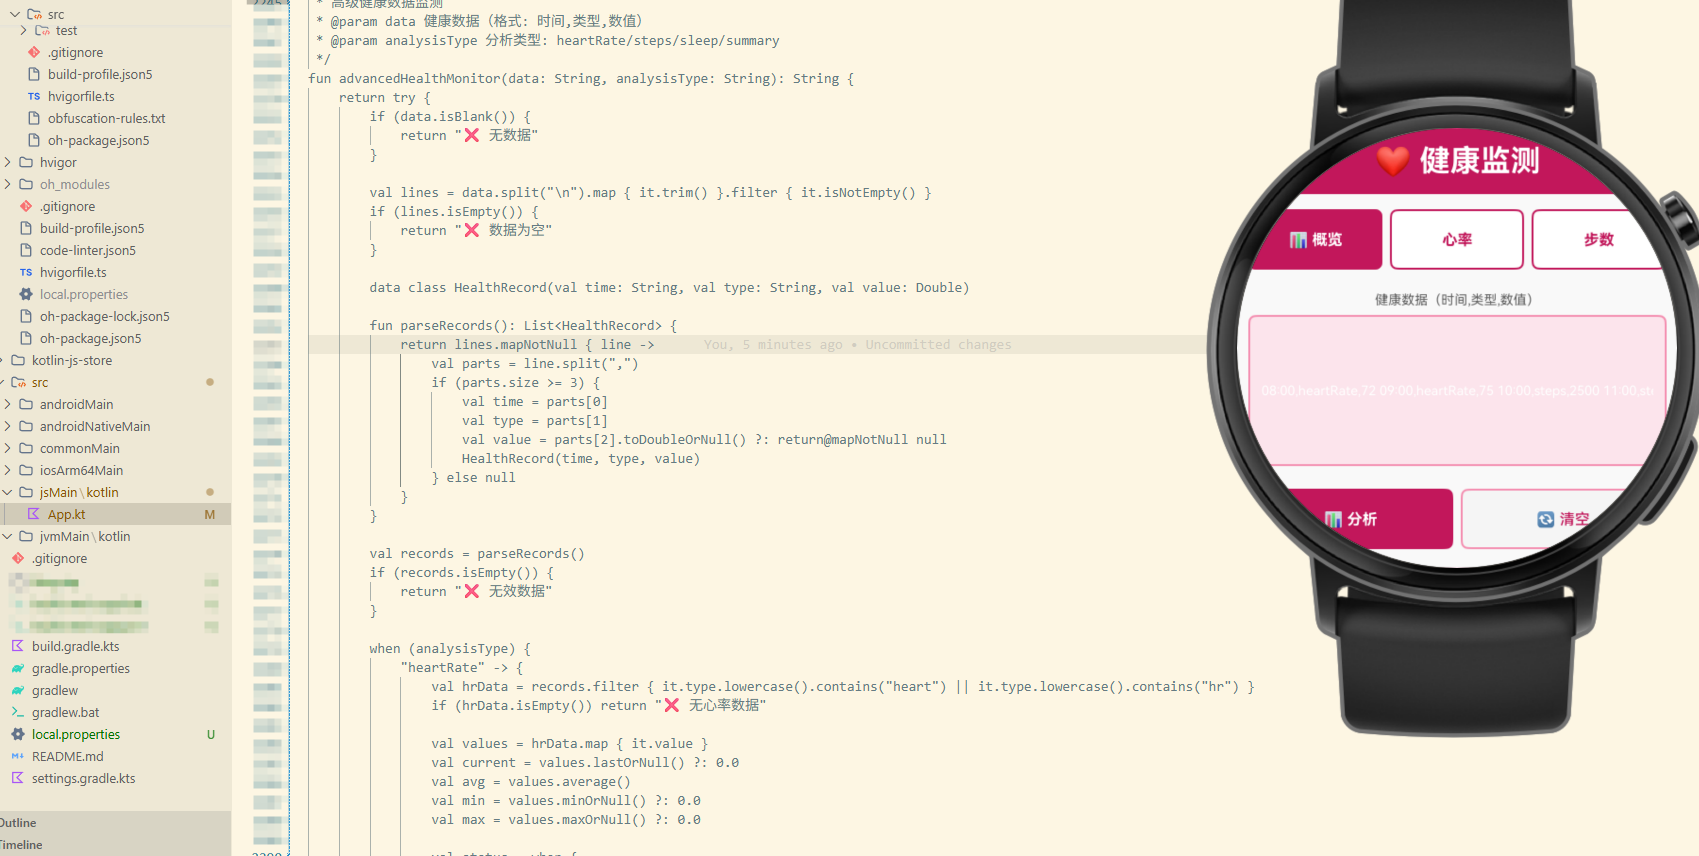
Task: Click the kotlin-js-store folder icon
Action: tap(18, 361)
